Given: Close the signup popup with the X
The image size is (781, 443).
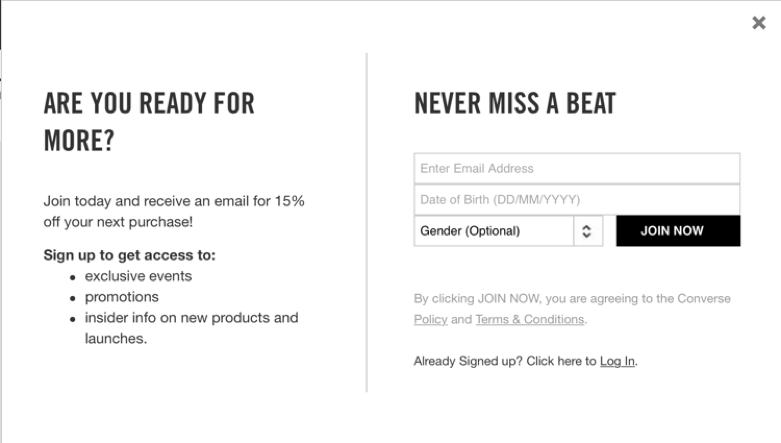Looking at the screenshot, I should pos(758,23).
